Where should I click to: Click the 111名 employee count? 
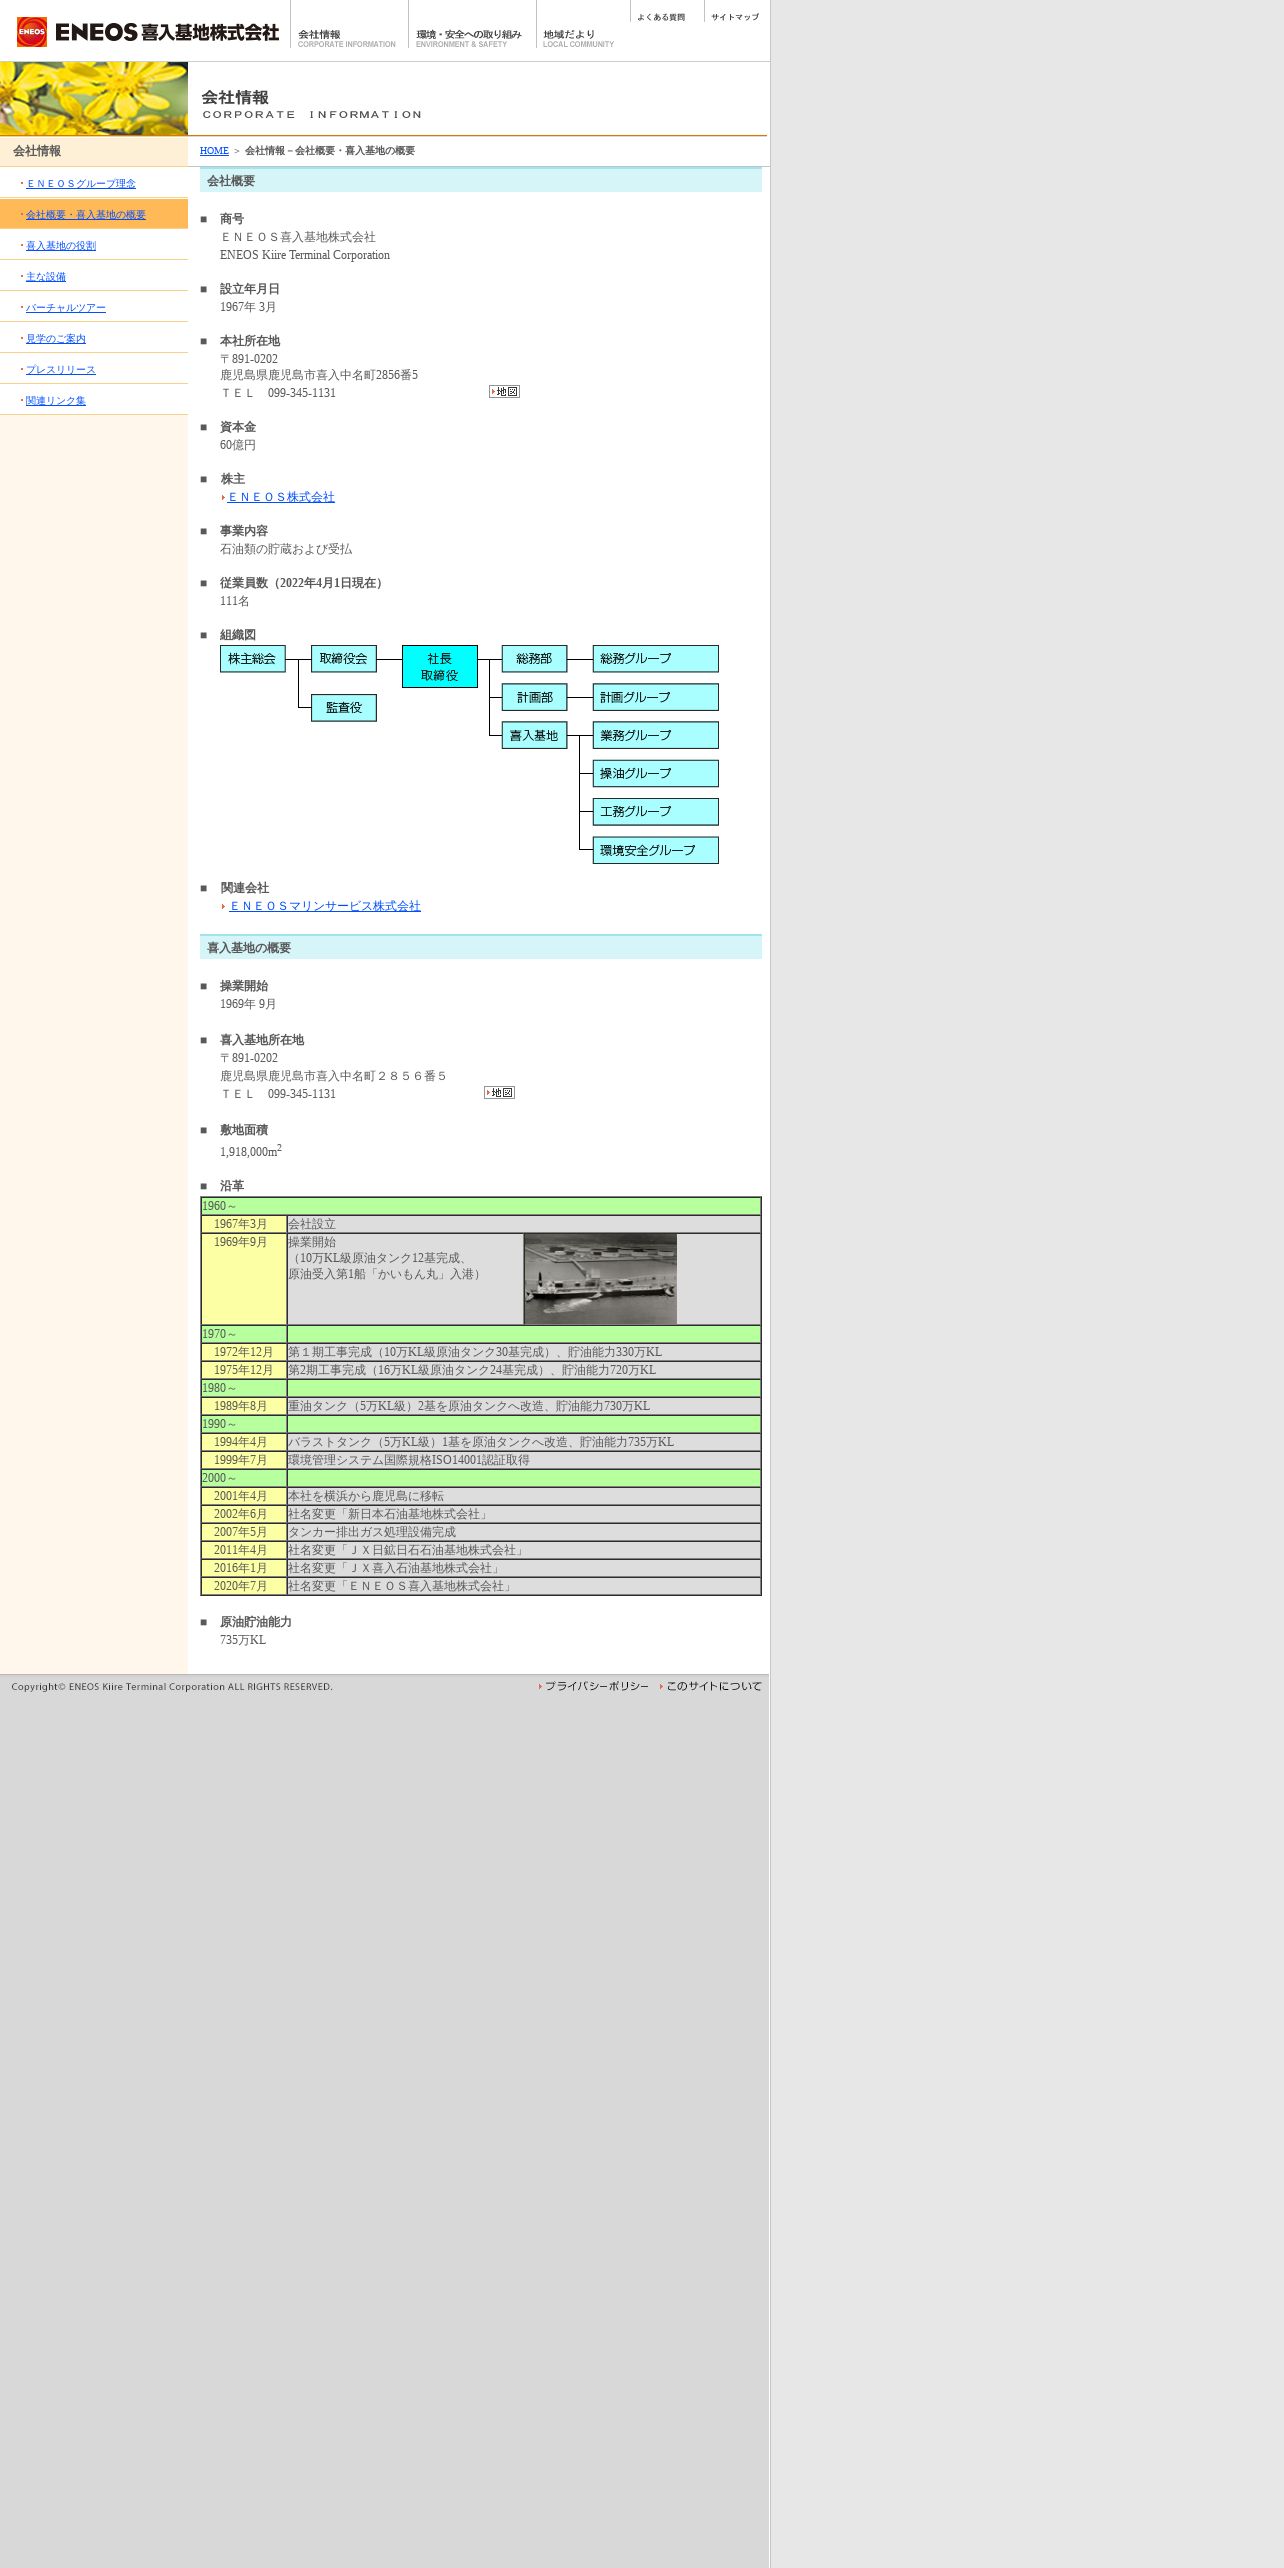click(x=235, y=601)
